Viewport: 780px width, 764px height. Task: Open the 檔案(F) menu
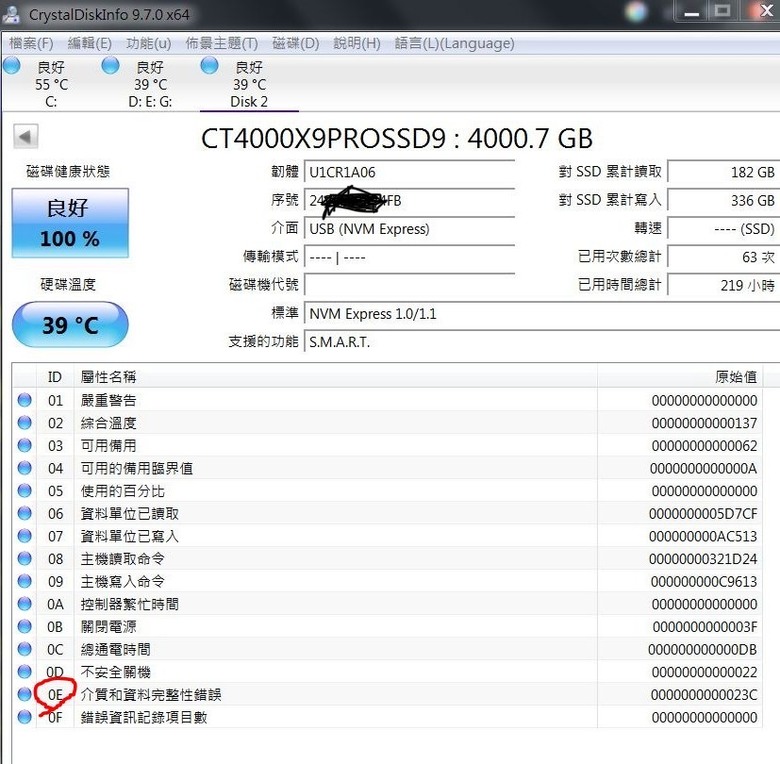[31, 44]
